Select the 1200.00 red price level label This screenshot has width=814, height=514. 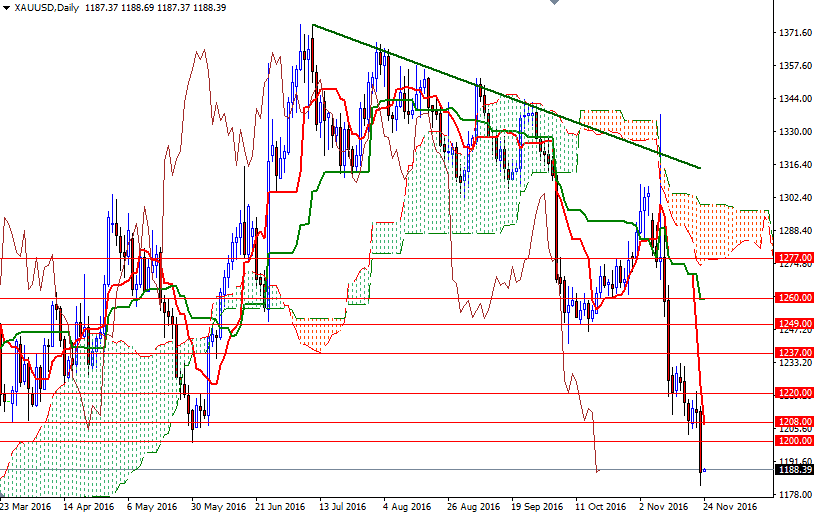point(793,441)
